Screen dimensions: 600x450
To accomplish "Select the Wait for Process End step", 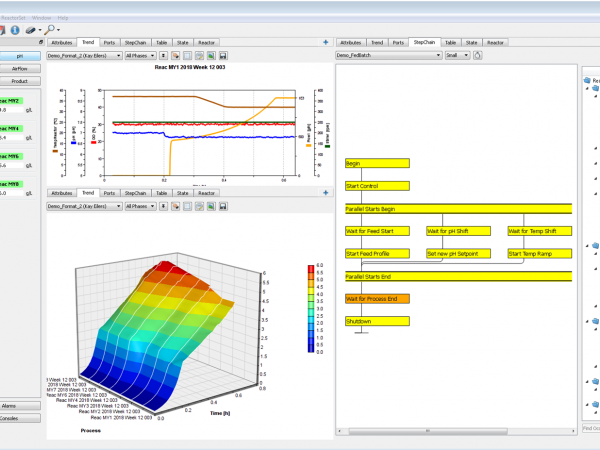I will (x=377, y=299).
